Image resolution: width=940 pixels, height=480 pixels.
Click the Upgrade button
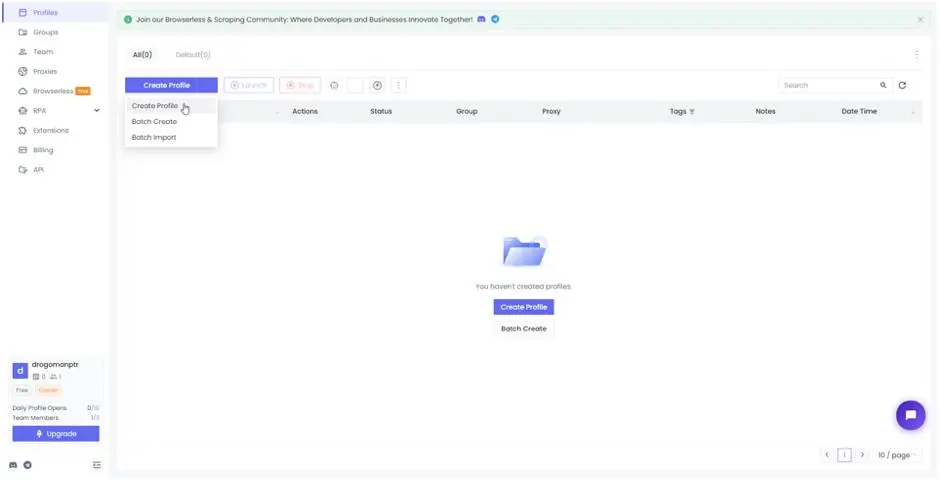(x=56, y=433)
